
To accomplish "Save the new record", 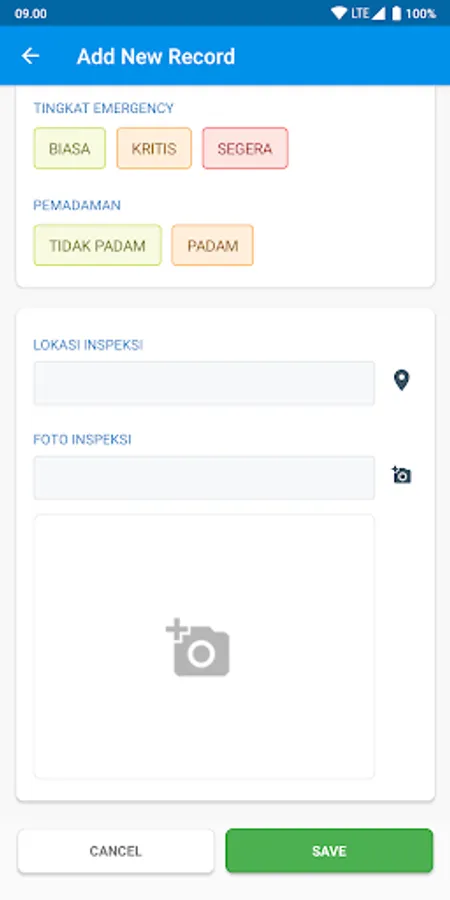I will [329, 851].
